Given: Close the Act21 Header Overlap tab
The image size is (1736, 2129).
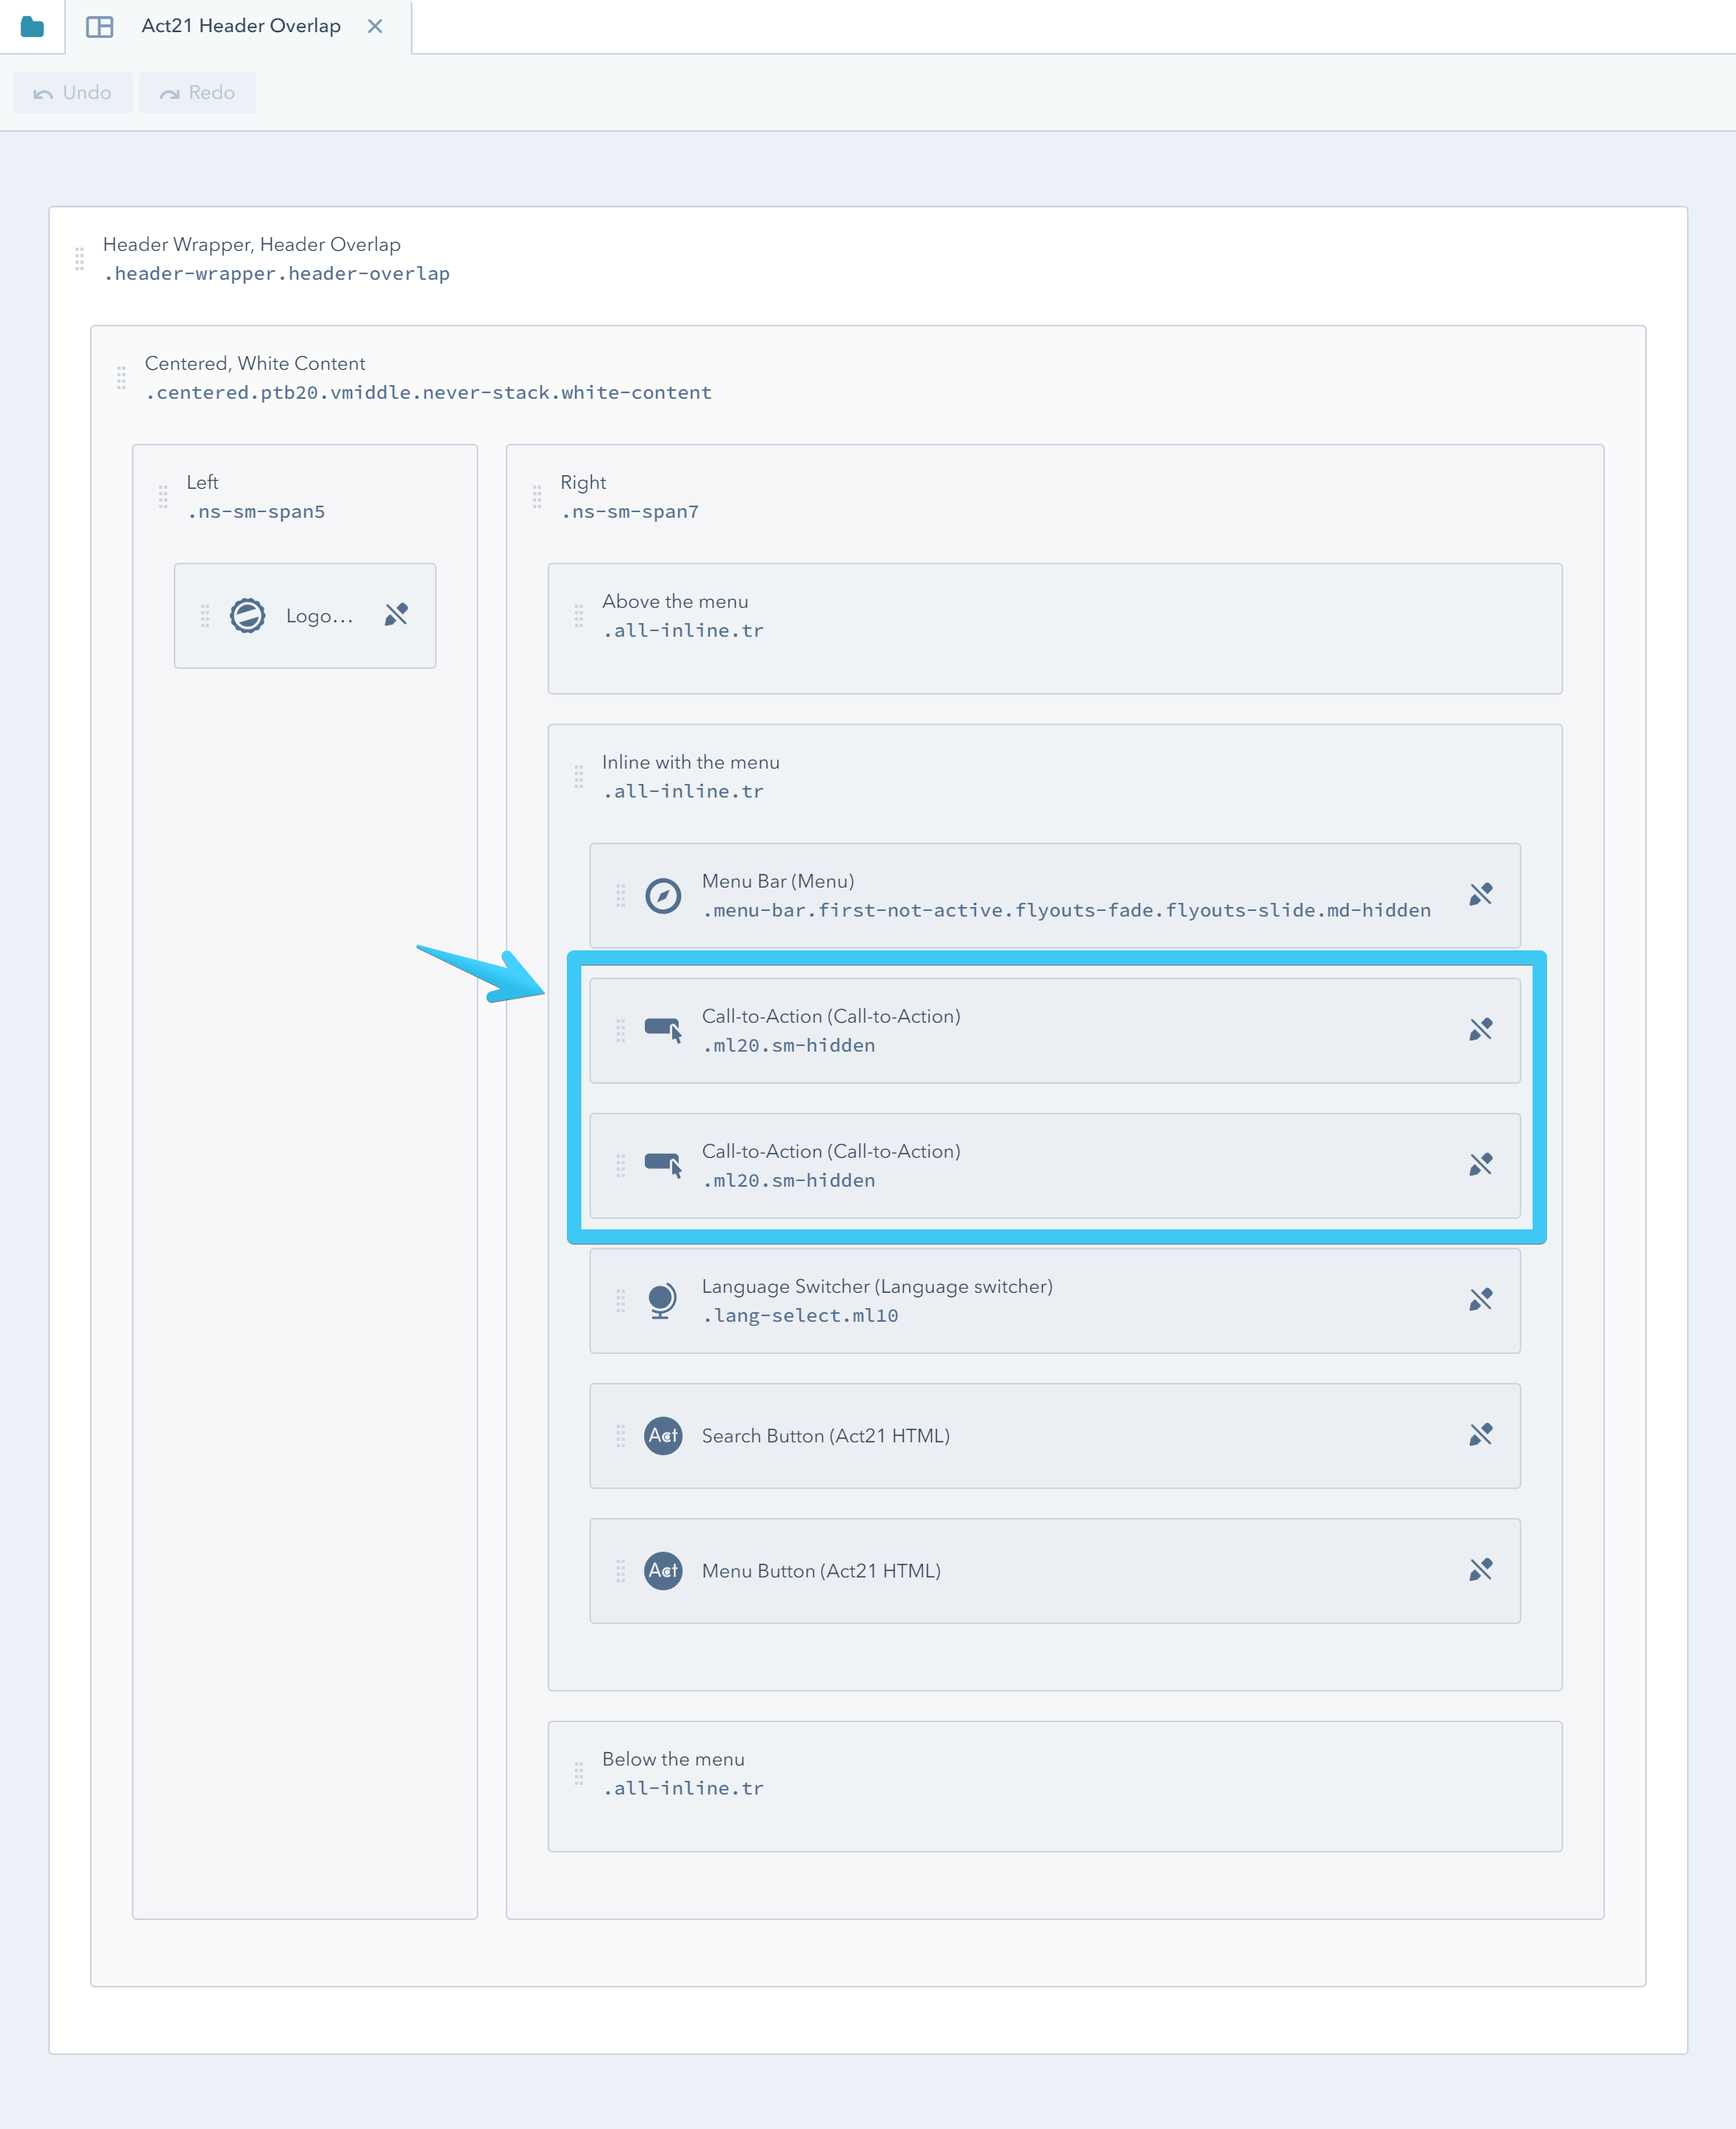Looking at the screenshot, I should [x=375, y=26].
